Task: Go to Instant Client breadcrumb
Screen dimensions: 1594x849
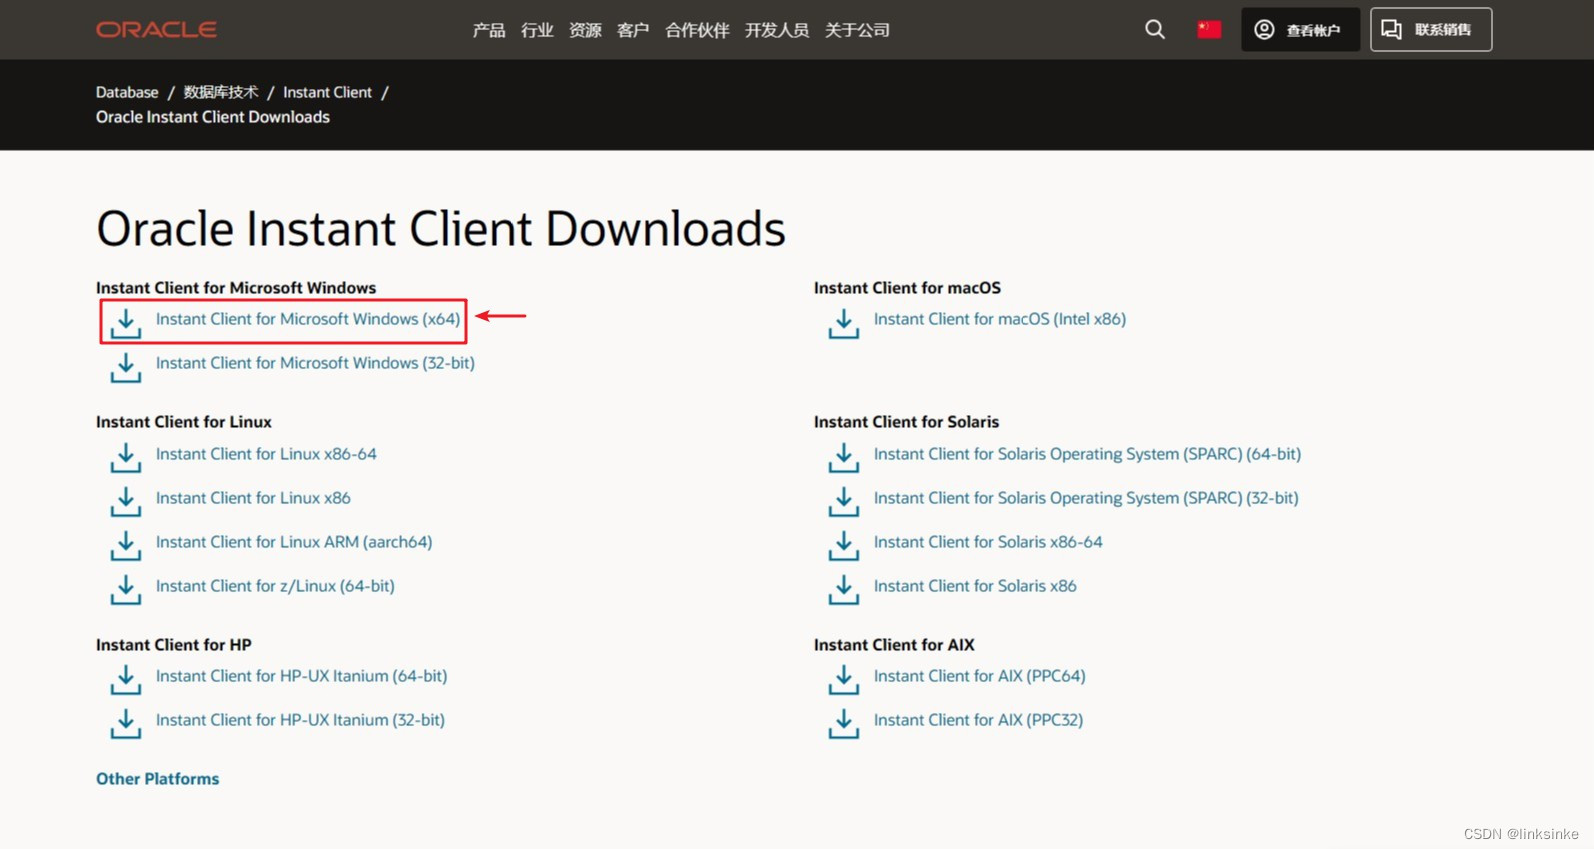Action: (x=327, y=92)
